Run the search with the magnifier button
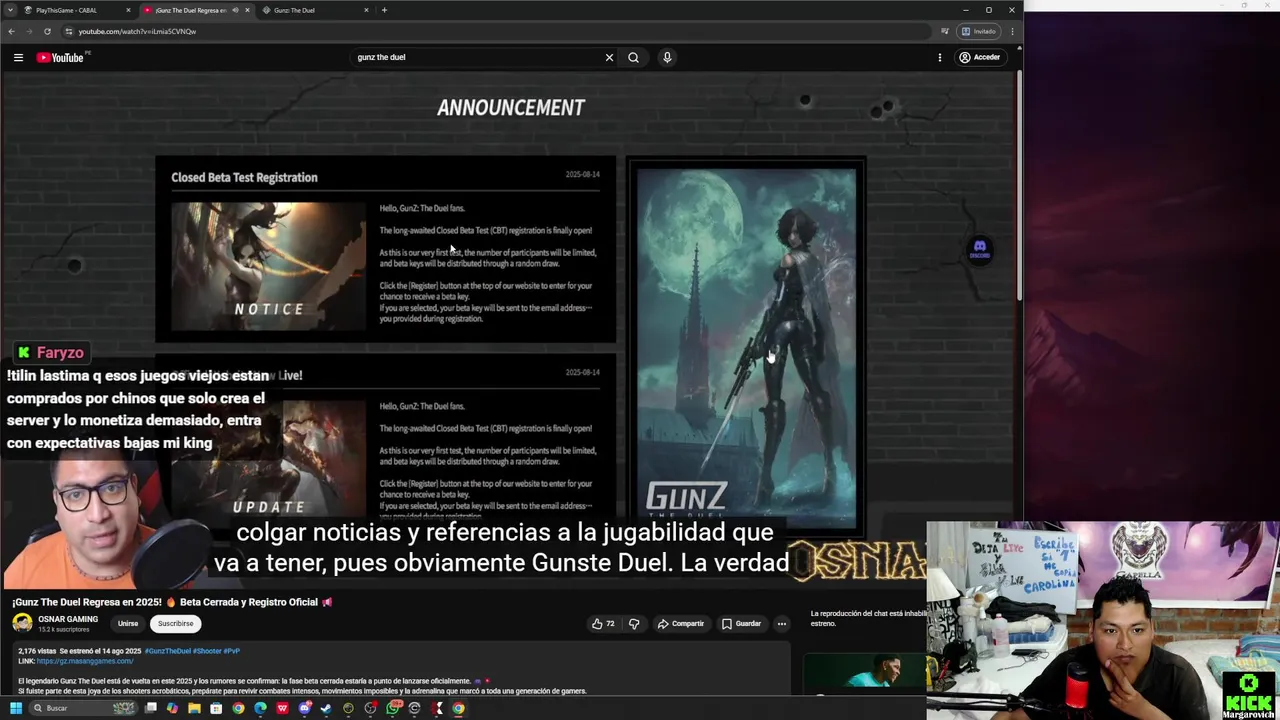Viewport: 1280px width, 720px height. [633, 57]
